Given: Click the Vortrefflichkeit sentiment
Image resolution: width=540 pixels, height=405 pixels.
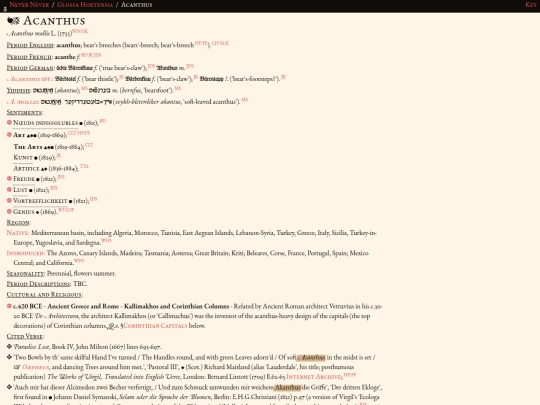Looking at the screenshot, I should coord(40,201).
